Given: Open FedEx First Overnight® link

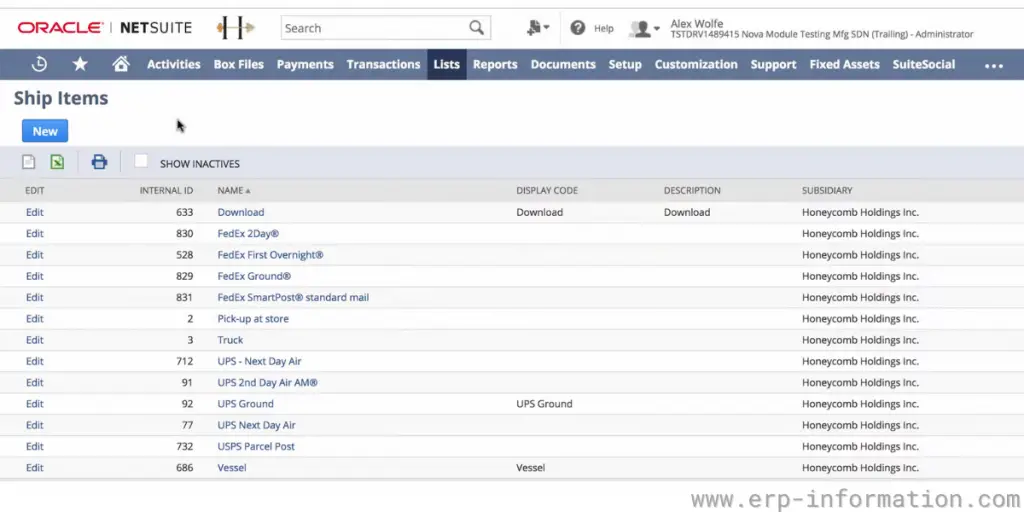Looking at the screenshot, I should (x=270, y=255).
